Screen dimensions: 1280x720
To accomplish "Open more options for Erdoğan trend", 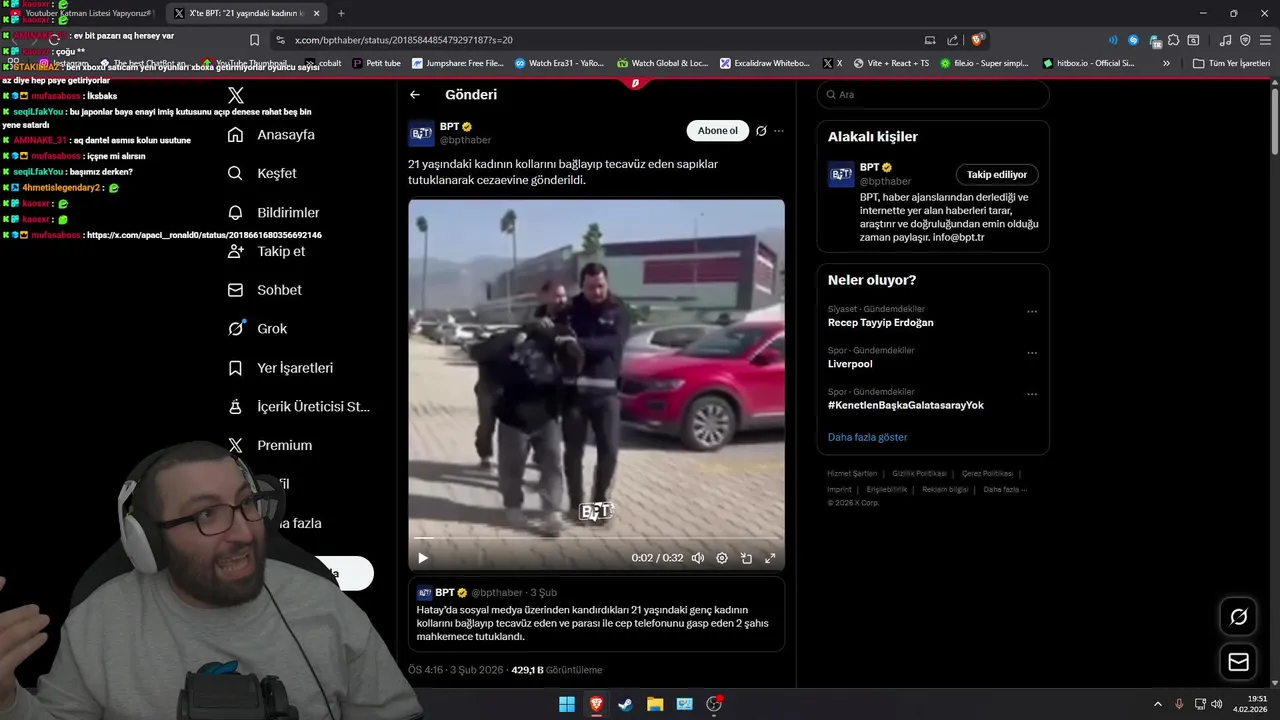I will tap(1032, 312).
